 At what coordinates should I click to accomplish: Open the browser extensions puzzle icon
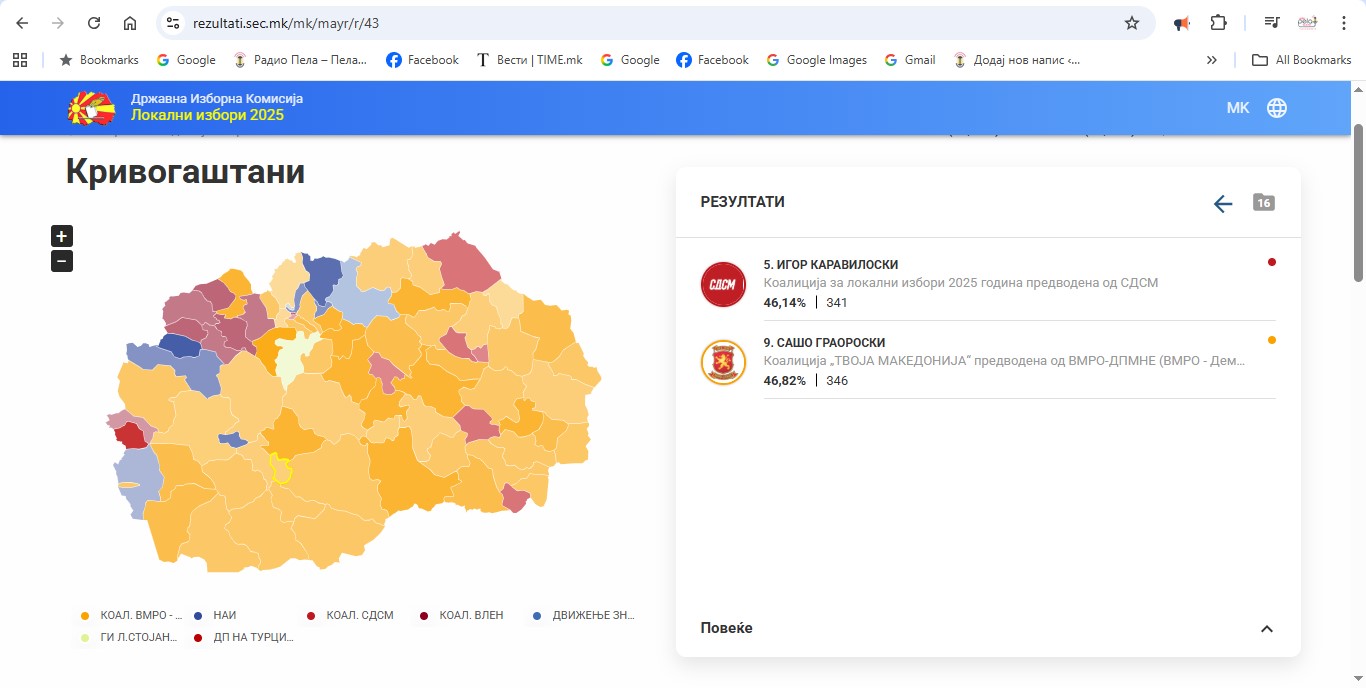[1218, 23]
